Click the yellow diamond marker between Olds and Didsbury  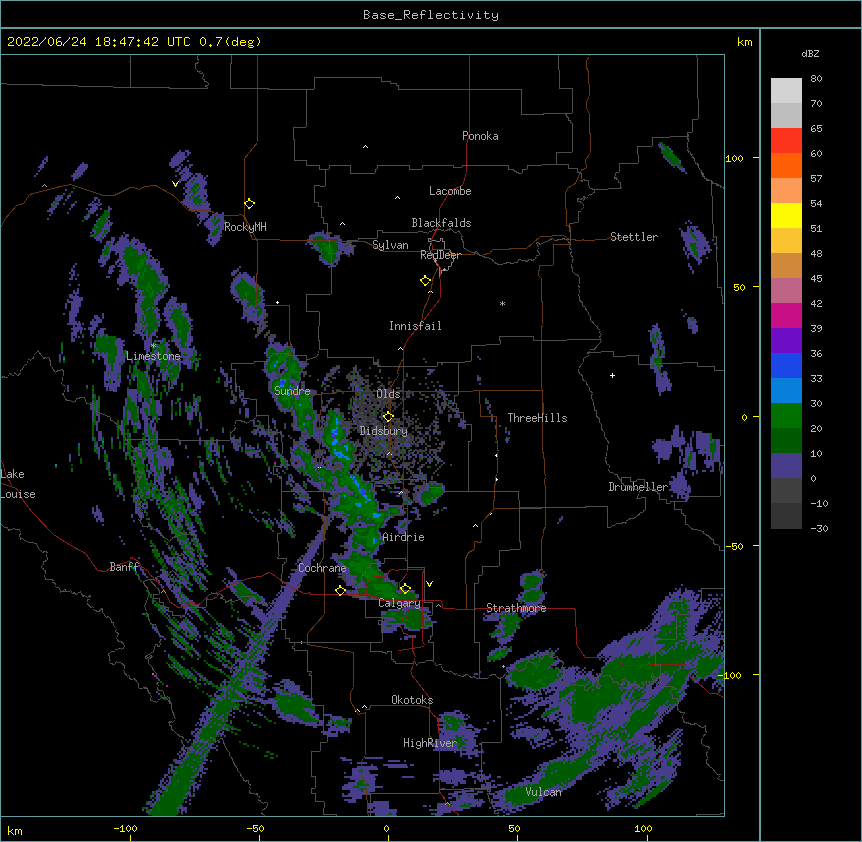[388, 416]
